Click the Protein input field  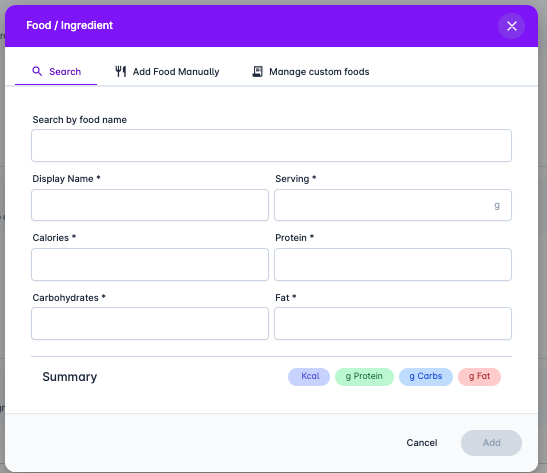(393, 264)
